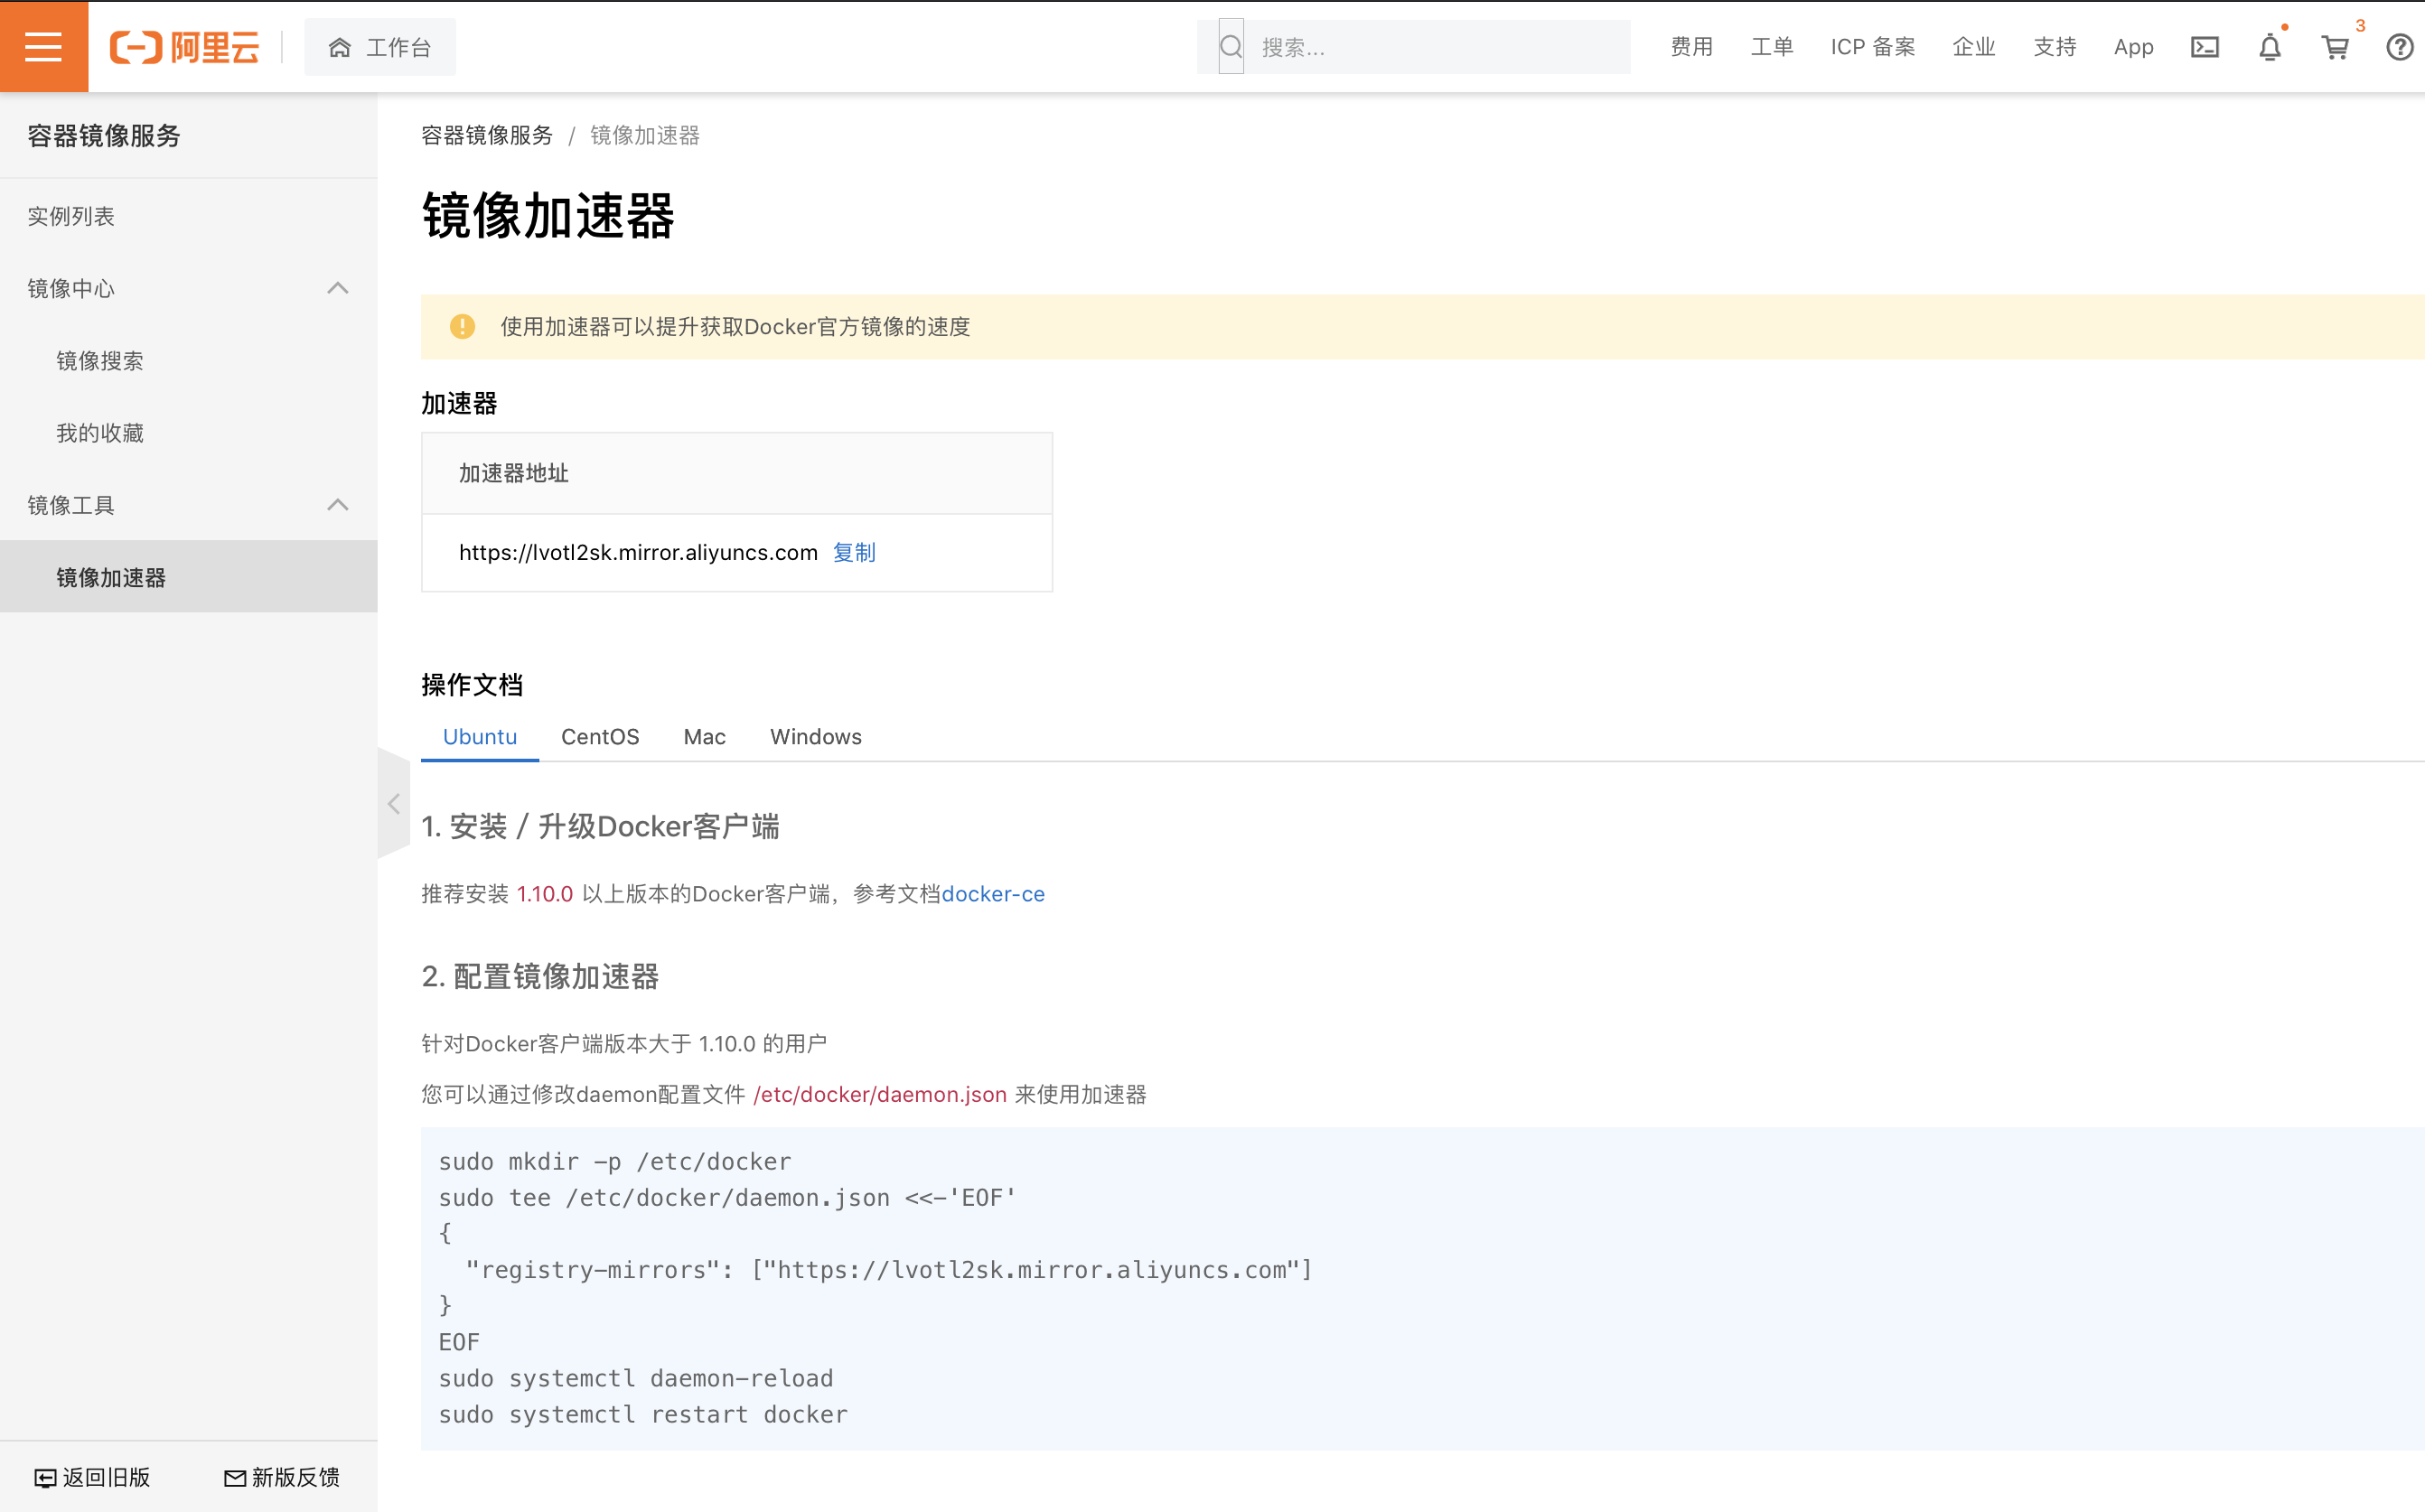2425x1512 pixels.
Task: Switch to the Mac tab
Action: (x=705, y=737)
